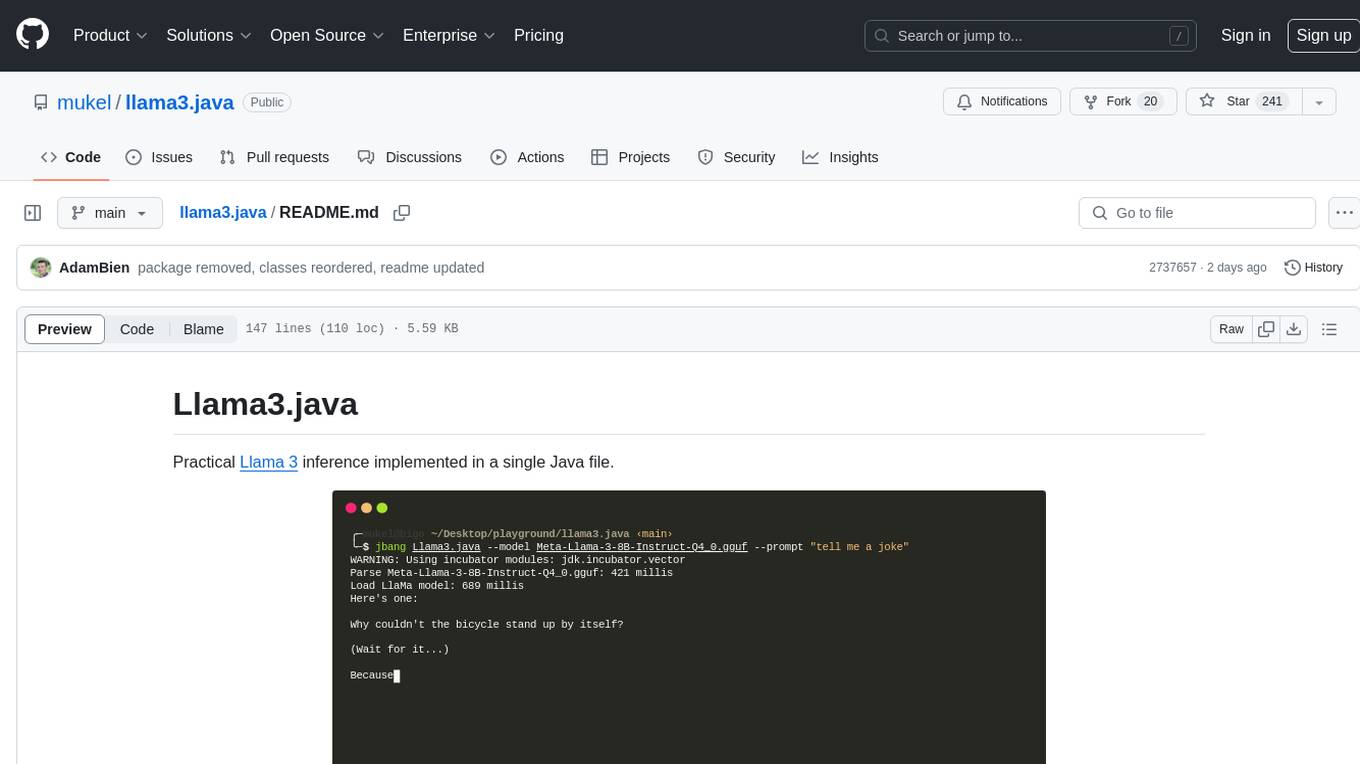1360x764 pixels.
Task: Open the Raw file view
Action: 1231,329
